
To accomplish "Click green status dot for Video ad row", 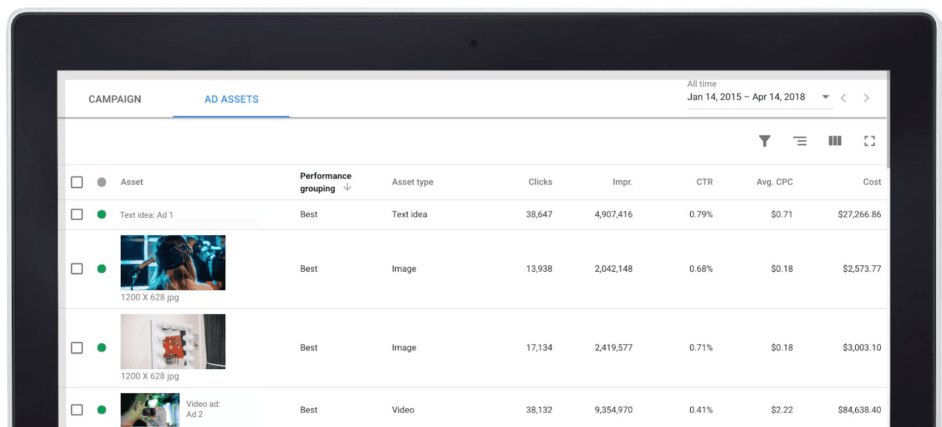I will click(x=102, y=410).
